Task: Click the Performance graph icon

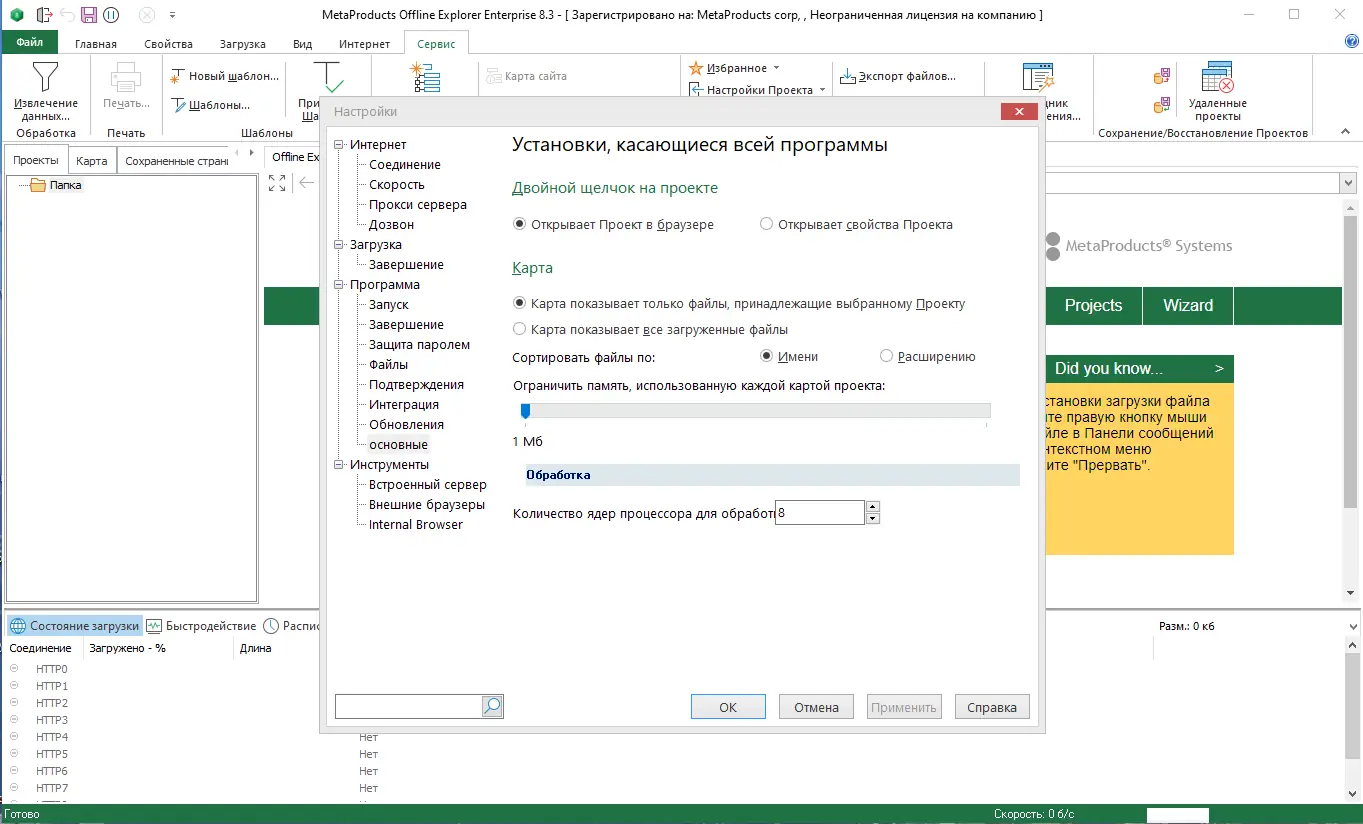Action: click(154, 626)
